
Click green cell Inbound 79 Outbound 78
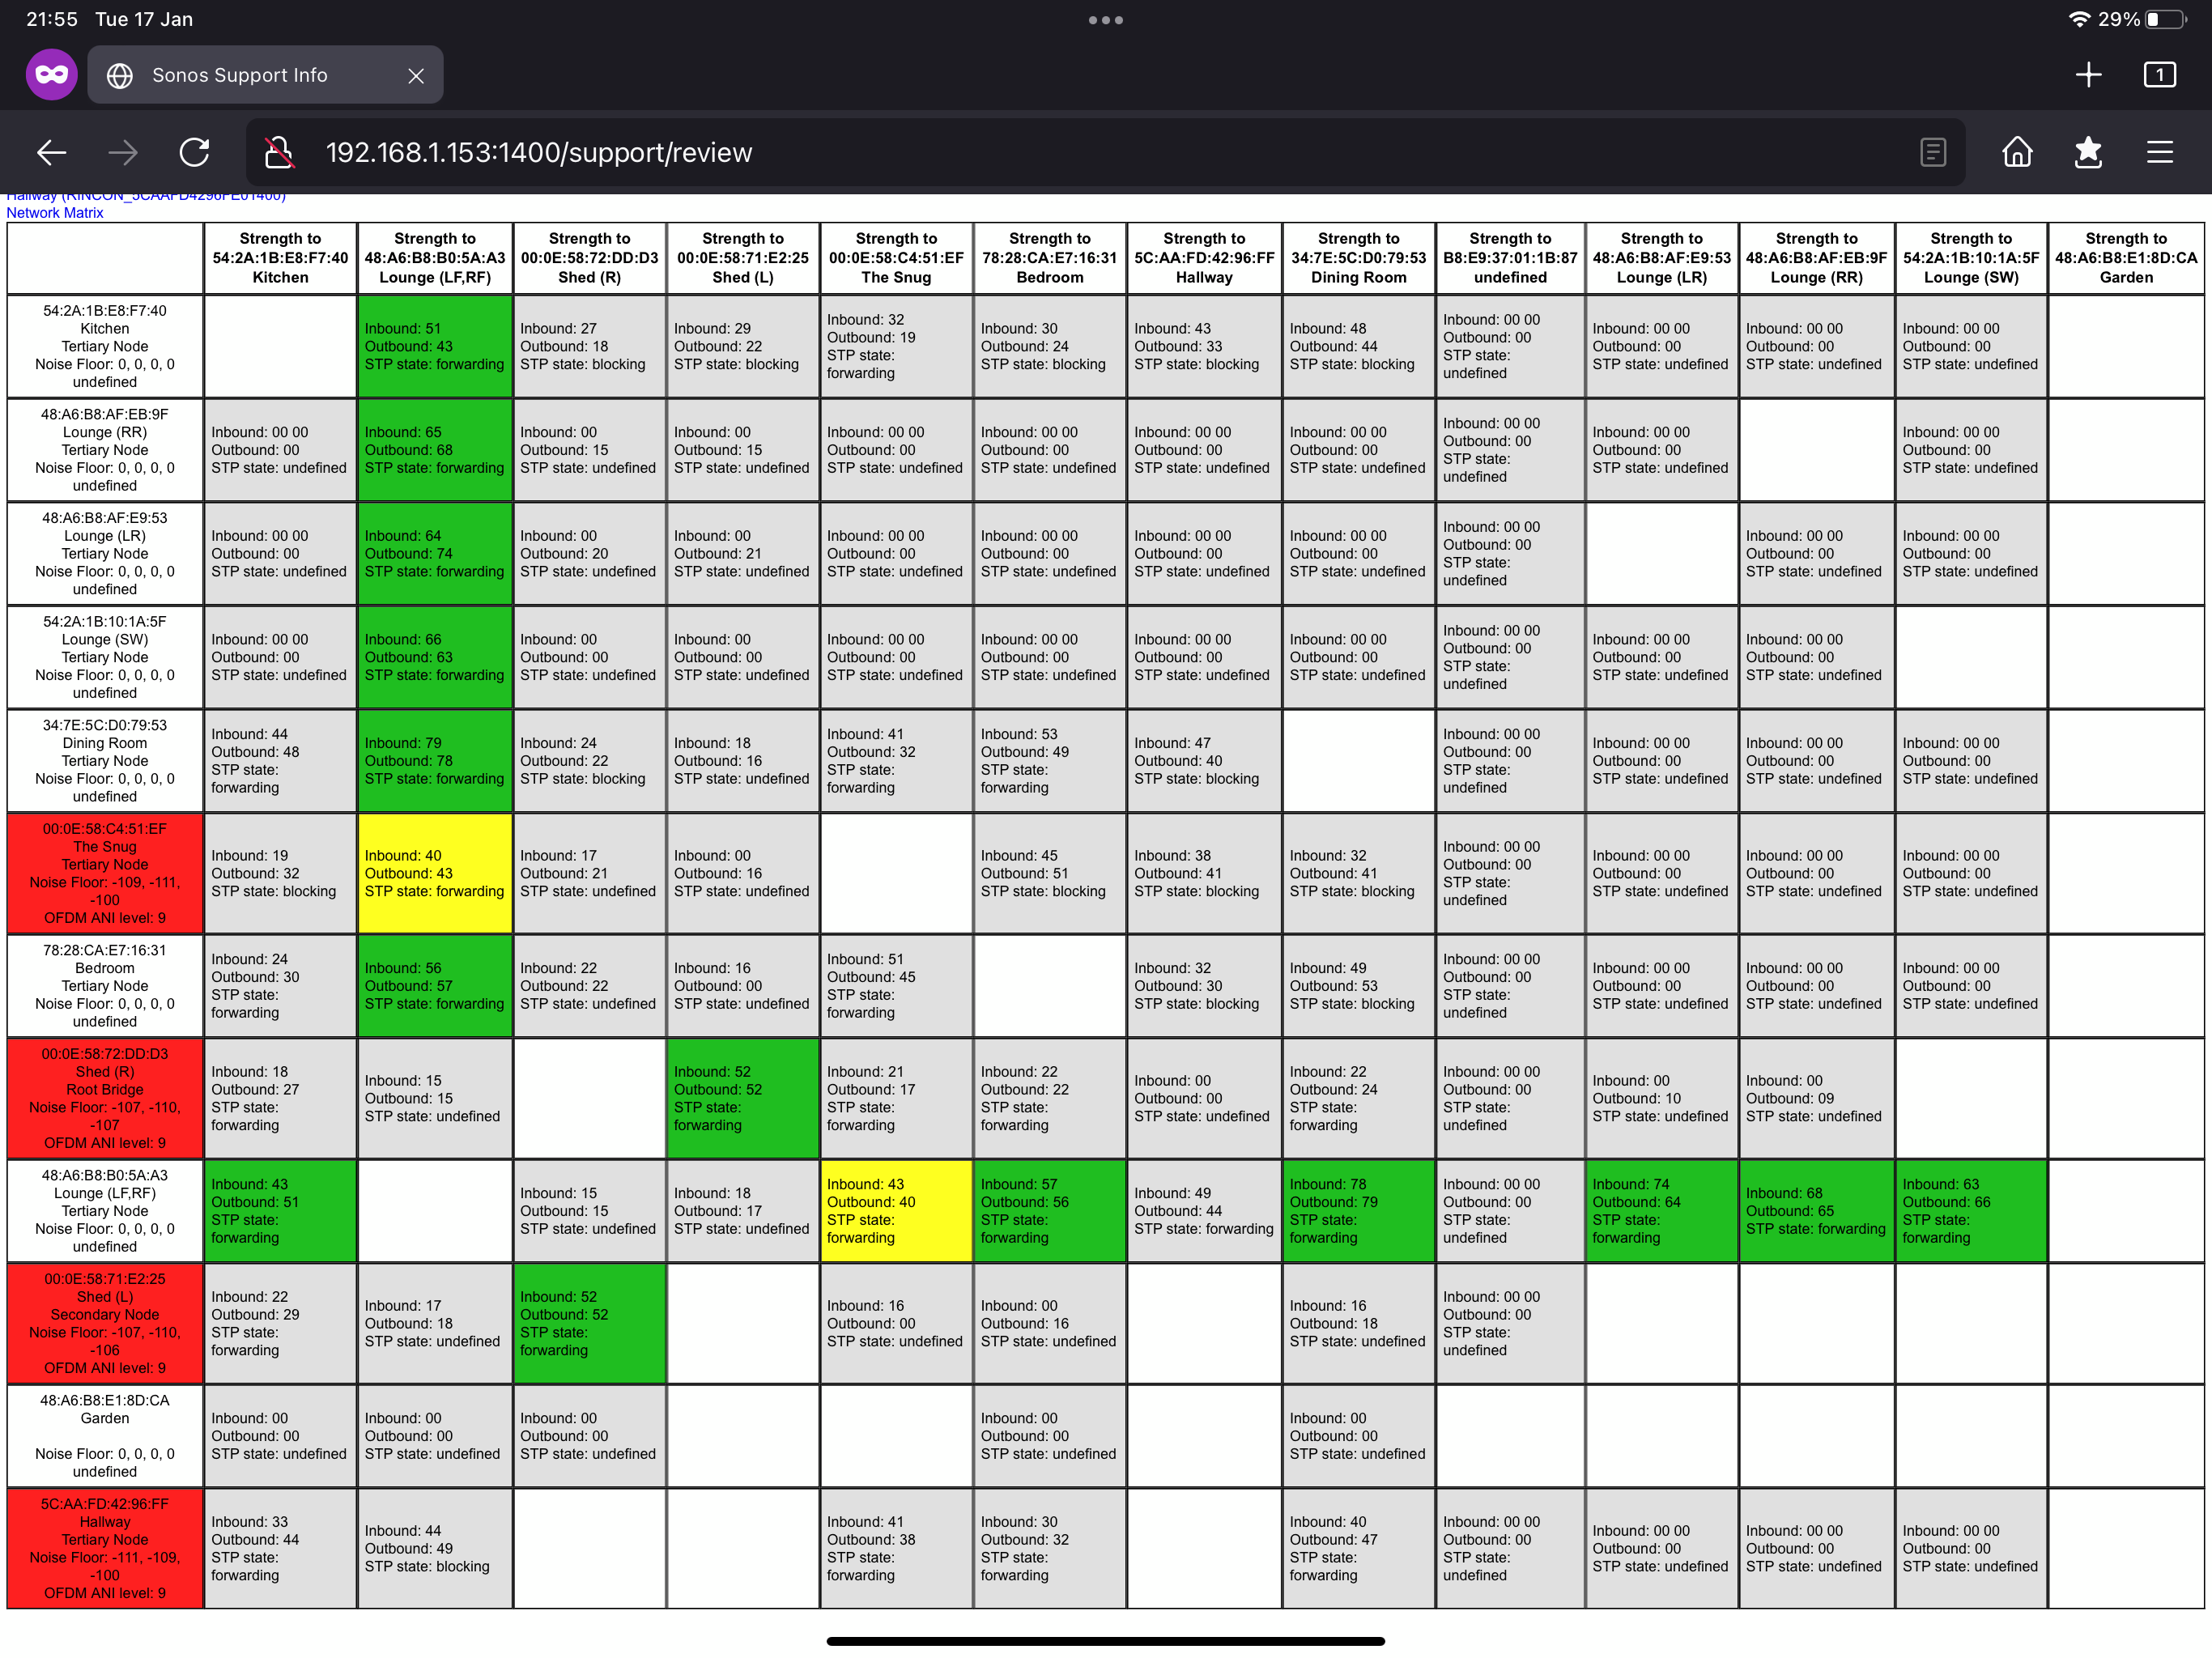click(x=435, y=761)
